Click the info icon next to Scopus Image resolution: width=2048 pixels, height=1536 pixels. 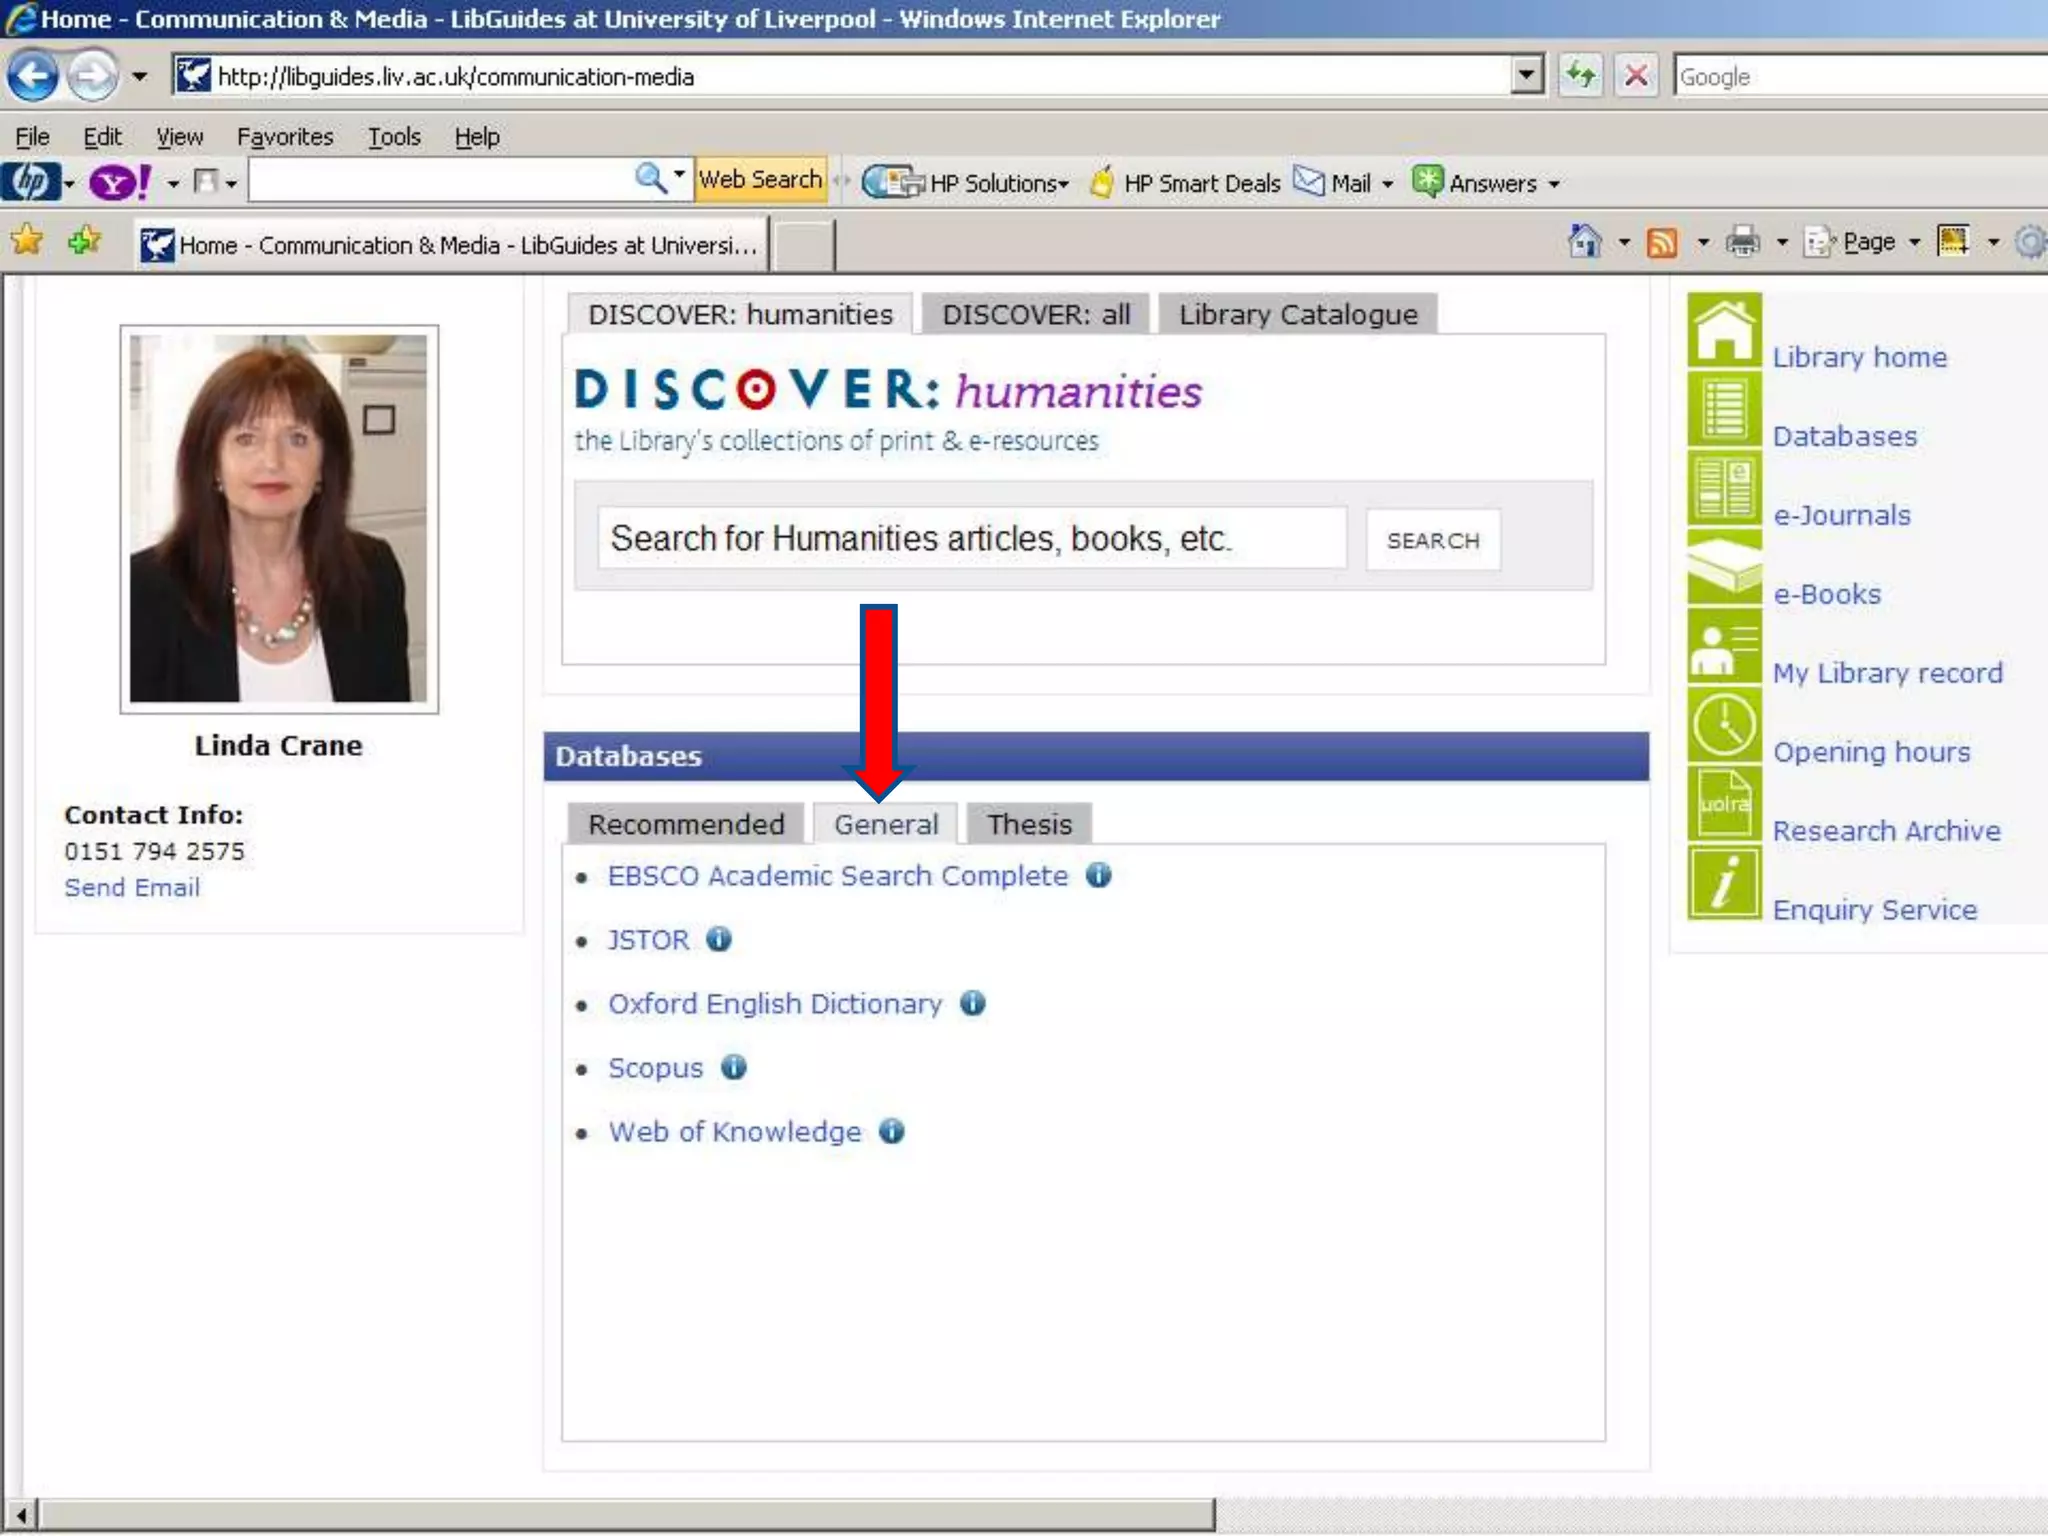(x=734, y=1067)
